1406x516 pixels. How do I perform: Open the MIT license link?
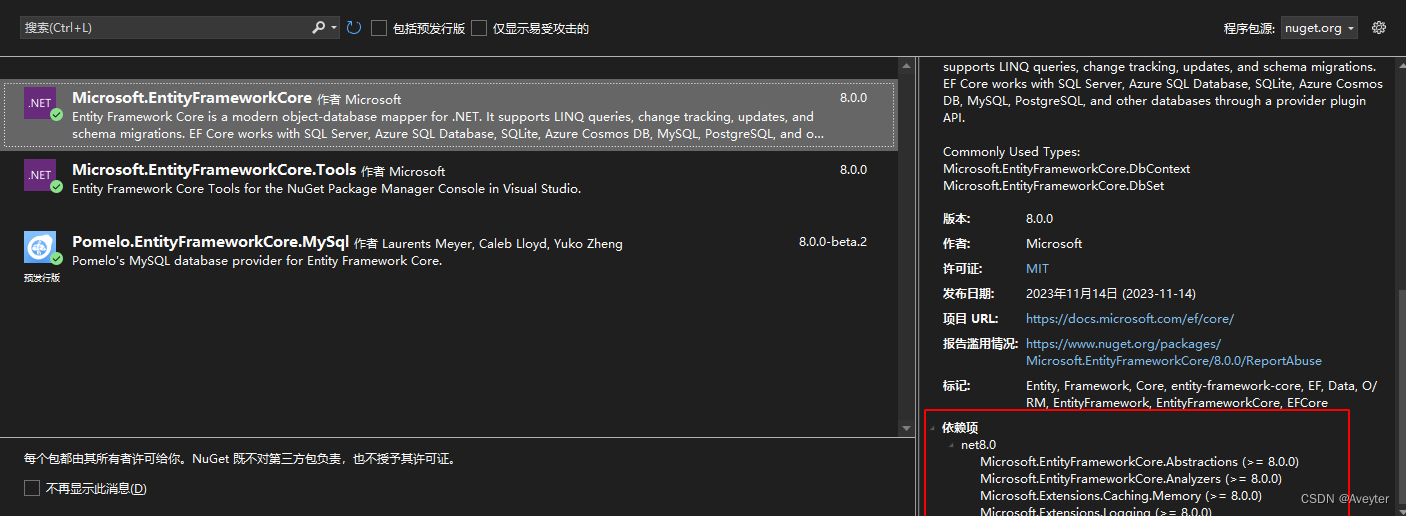1037,269
